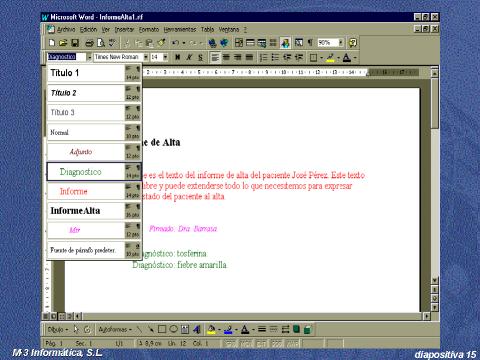Expand the font name dropdown arrow
The image size is (480, 360).
pyautogui.click(x=146, y=57)
